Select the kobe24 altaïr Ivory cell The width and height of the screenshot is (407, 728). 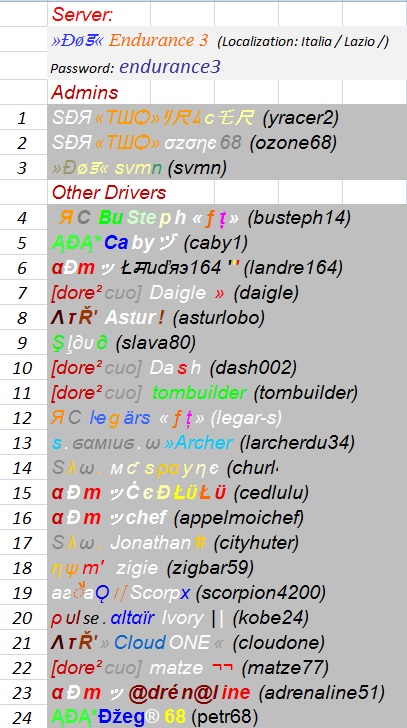[x=227, y=618]
